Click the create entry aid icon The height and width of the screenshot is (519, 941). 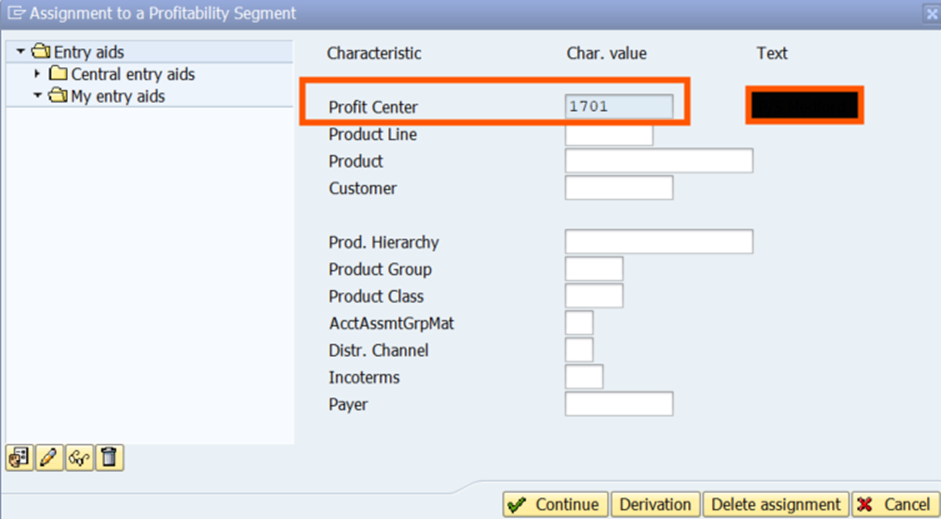[x=18, y=458]
